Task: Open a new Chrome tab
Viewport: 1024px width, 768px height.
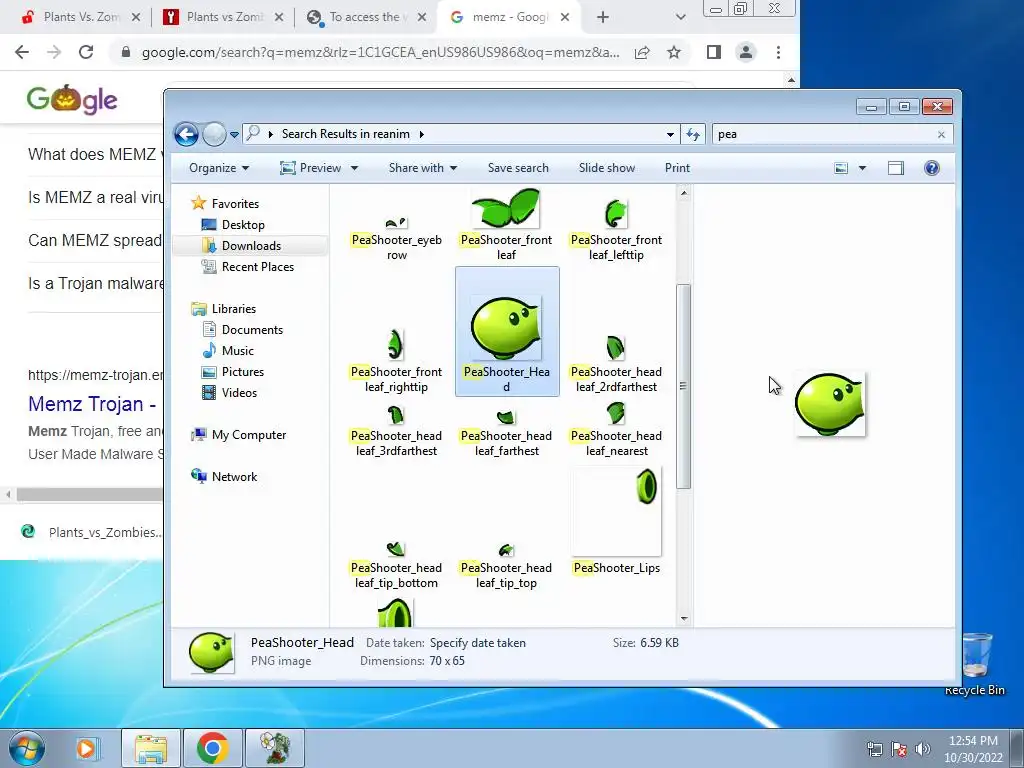Action: coord(603,18)
